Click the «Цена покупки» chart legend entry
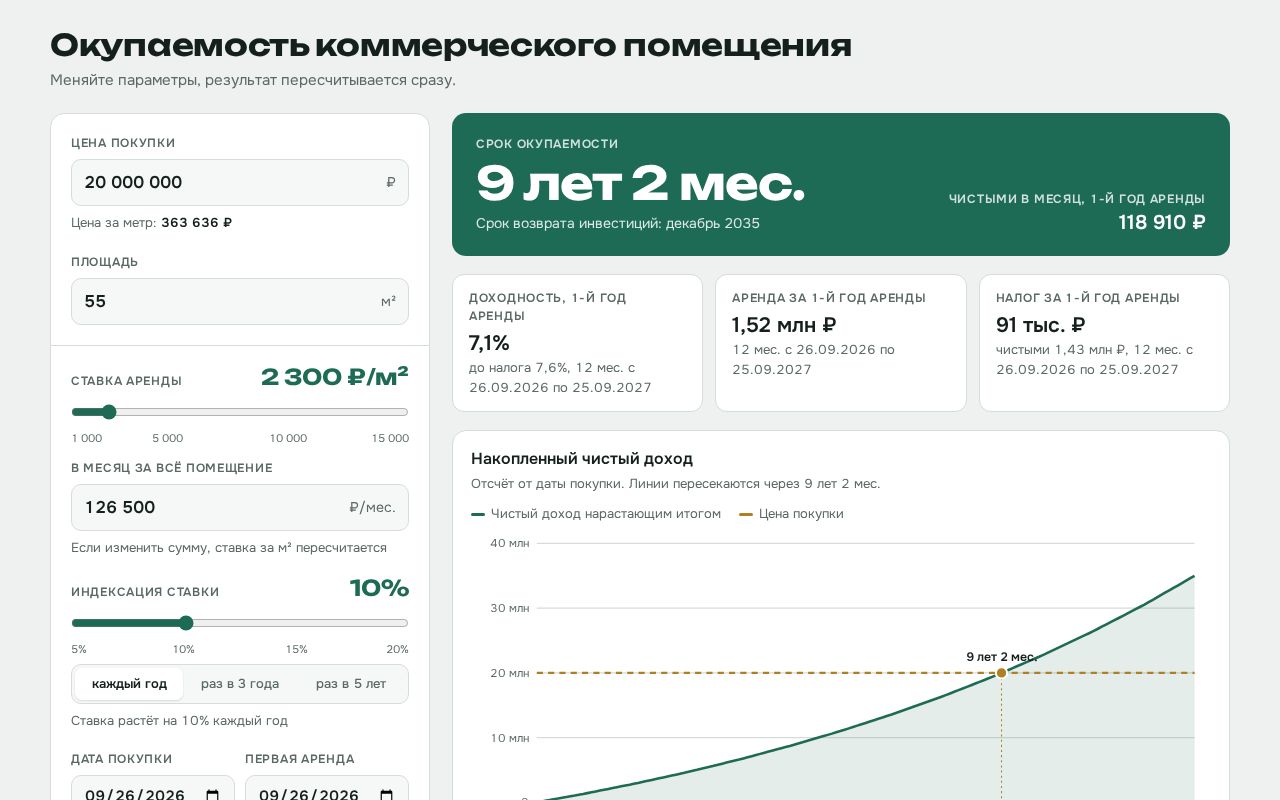This screenshot has width=1280, height=800. tap(791, 514)
